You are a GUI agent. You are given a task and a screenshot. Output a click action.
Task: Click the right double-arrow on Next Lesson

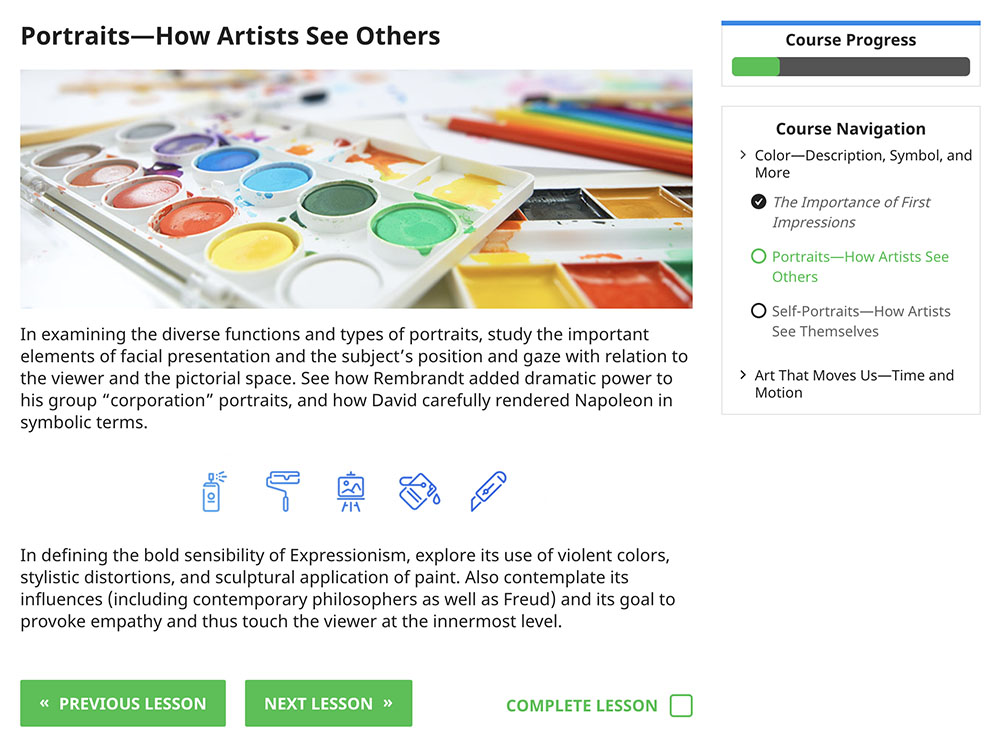[387, 704]
